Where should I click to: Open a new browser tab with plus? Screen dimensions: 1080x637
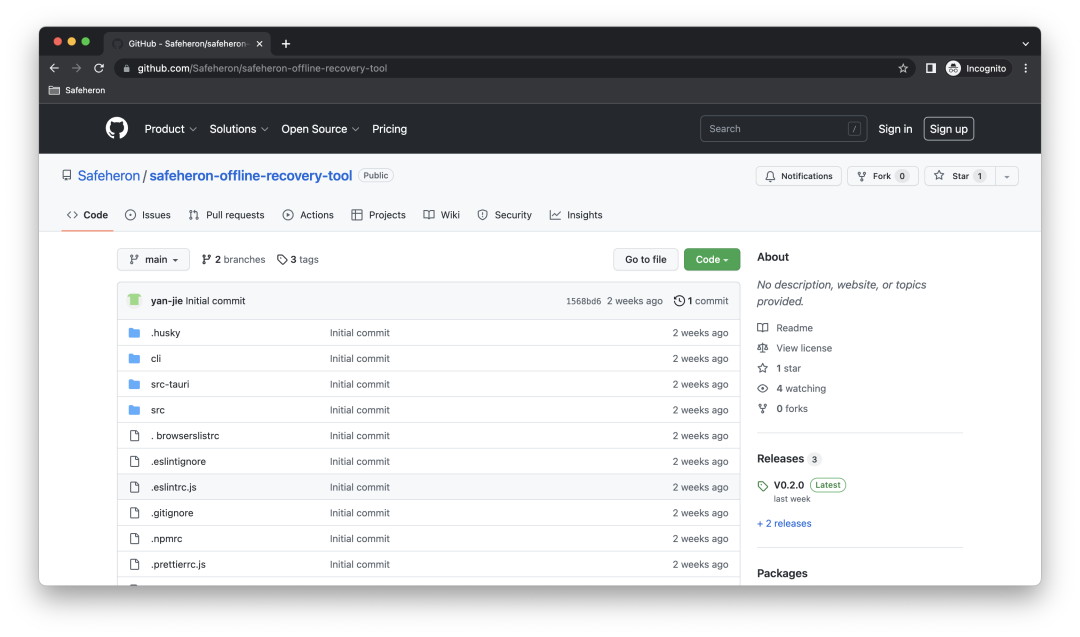point(286,43)
